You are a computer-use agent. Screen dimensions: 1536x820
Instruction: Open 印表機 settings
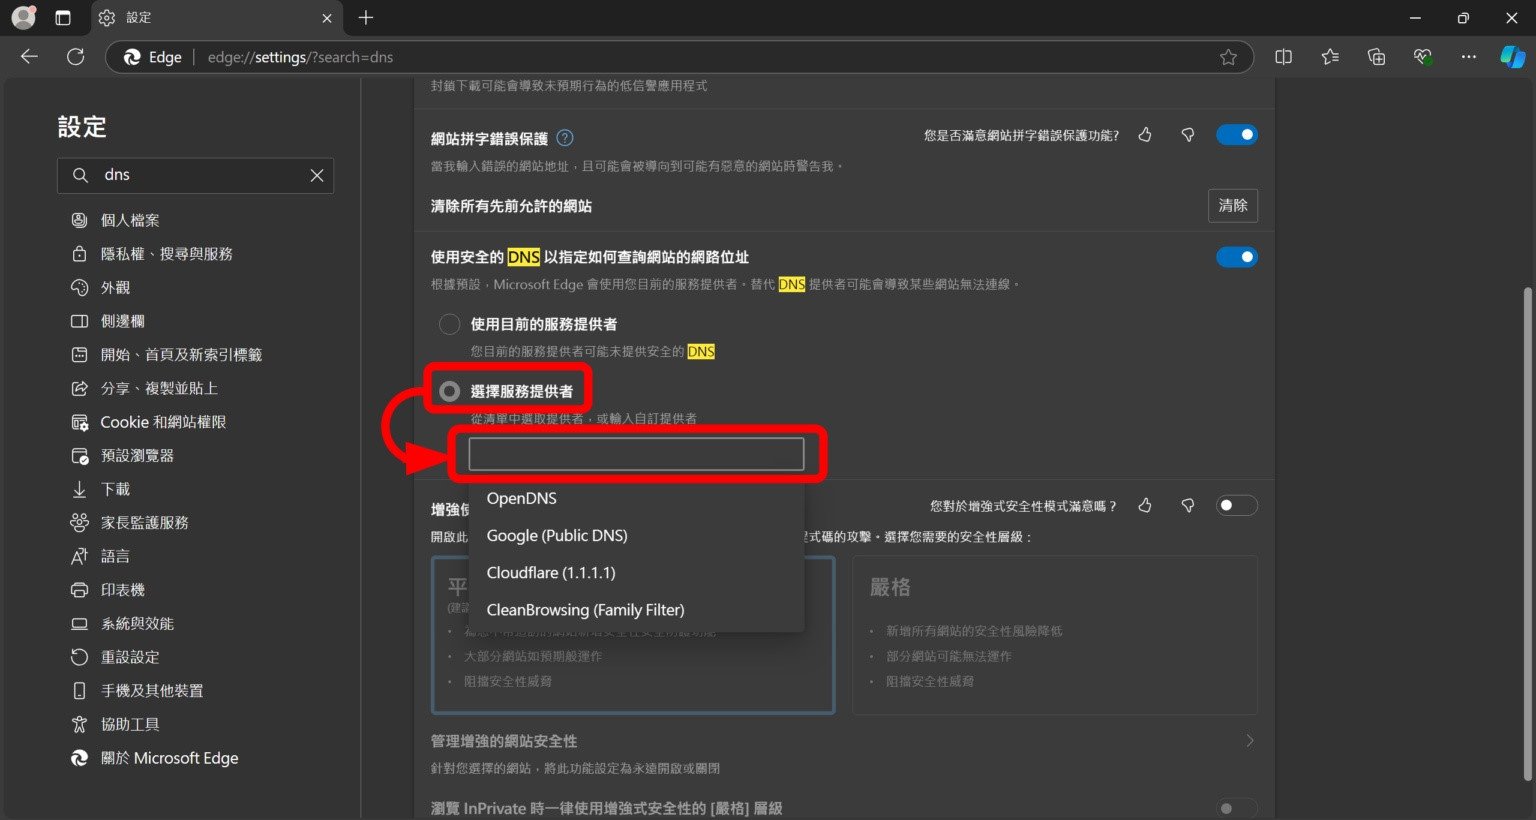click(122, 590)
